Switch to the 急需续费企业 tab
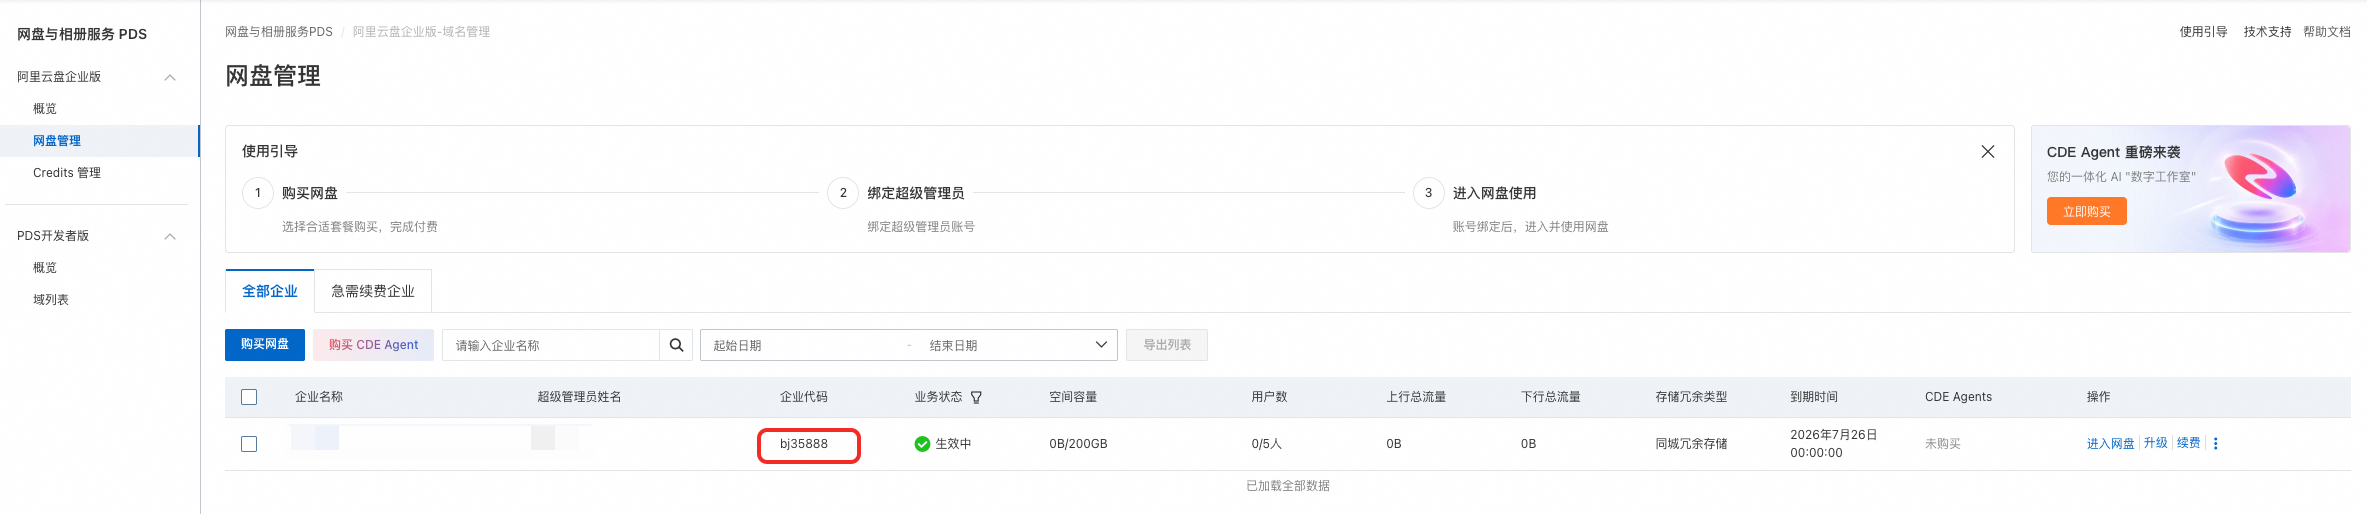Image resolution: width=2367 pixels, height=514 pixels. [x=373, y=291]
